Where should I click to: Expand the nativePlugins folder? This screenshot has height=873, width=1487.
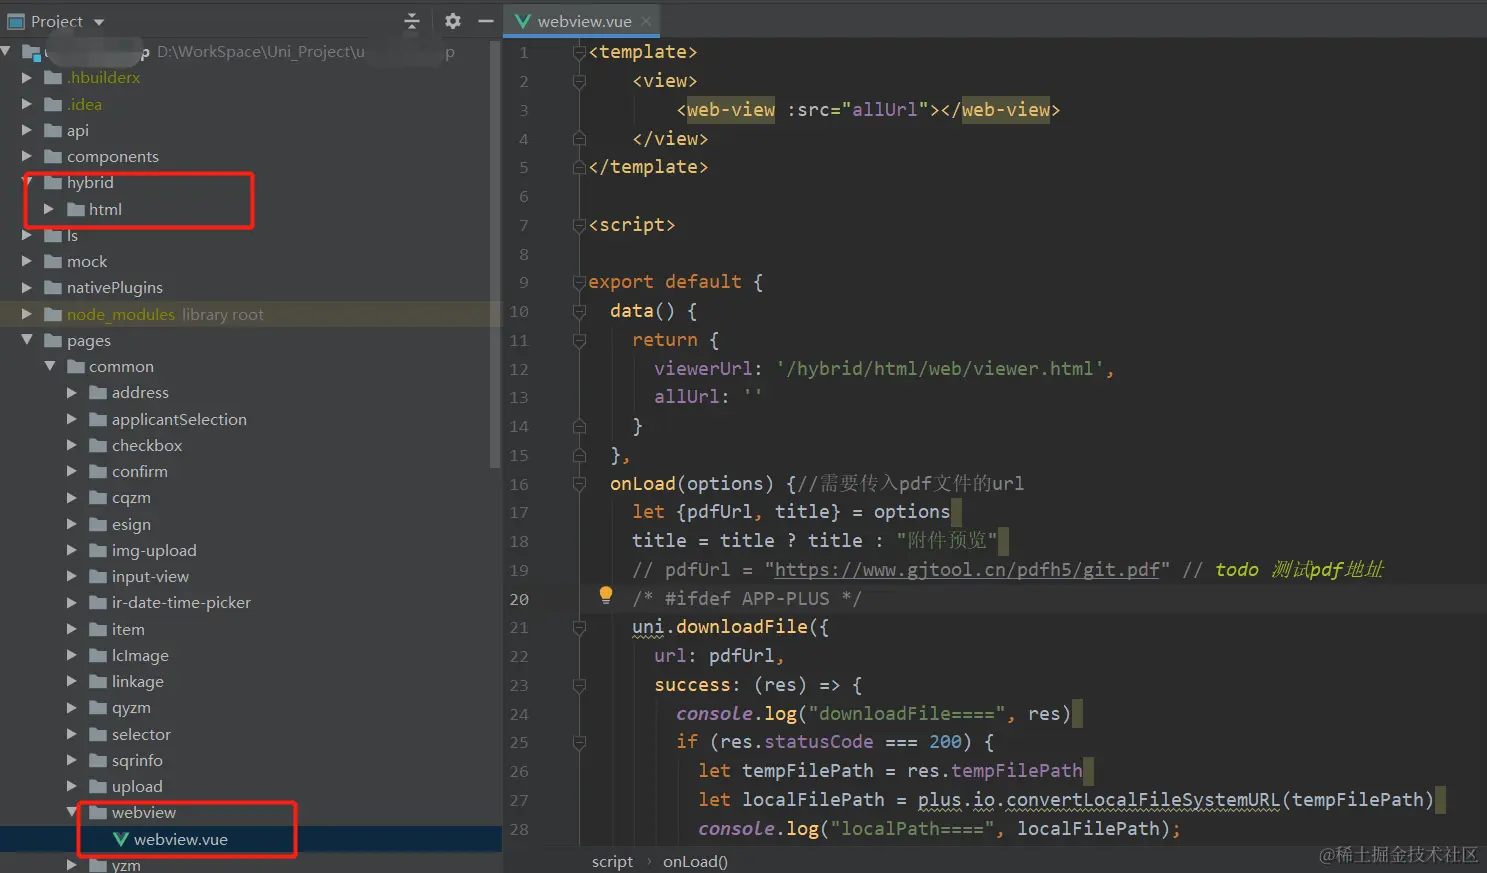tap(27, 287)
